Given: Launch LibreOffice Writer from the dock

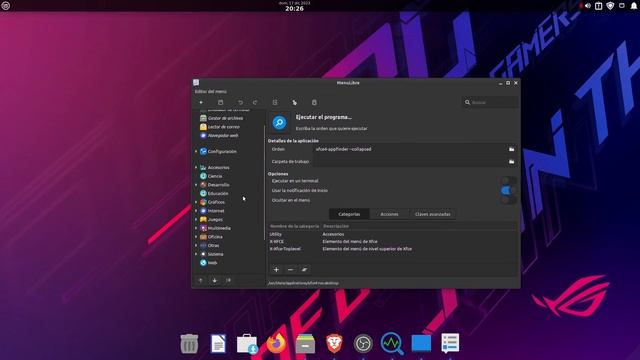Looking at the screenshot, I should [218, 343].
